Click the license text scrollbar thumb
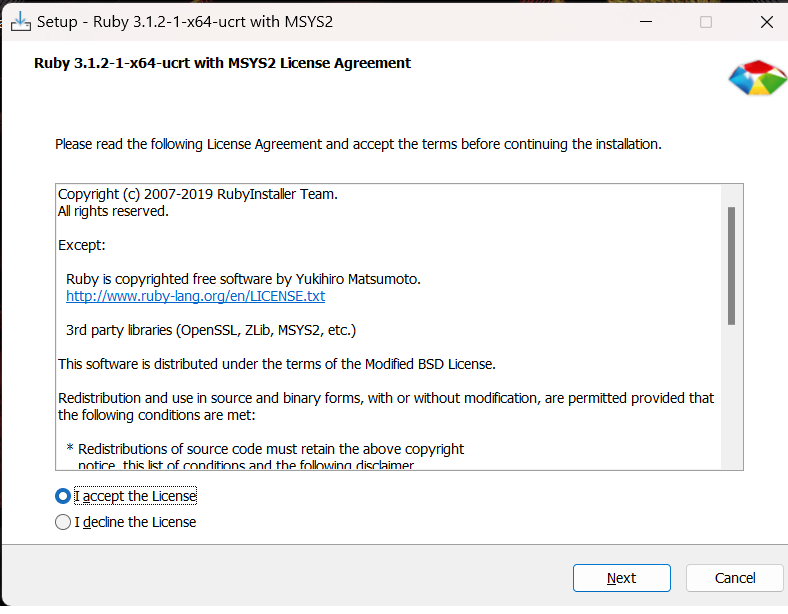This screenshot has height=614, width=788. click(732, 265)
